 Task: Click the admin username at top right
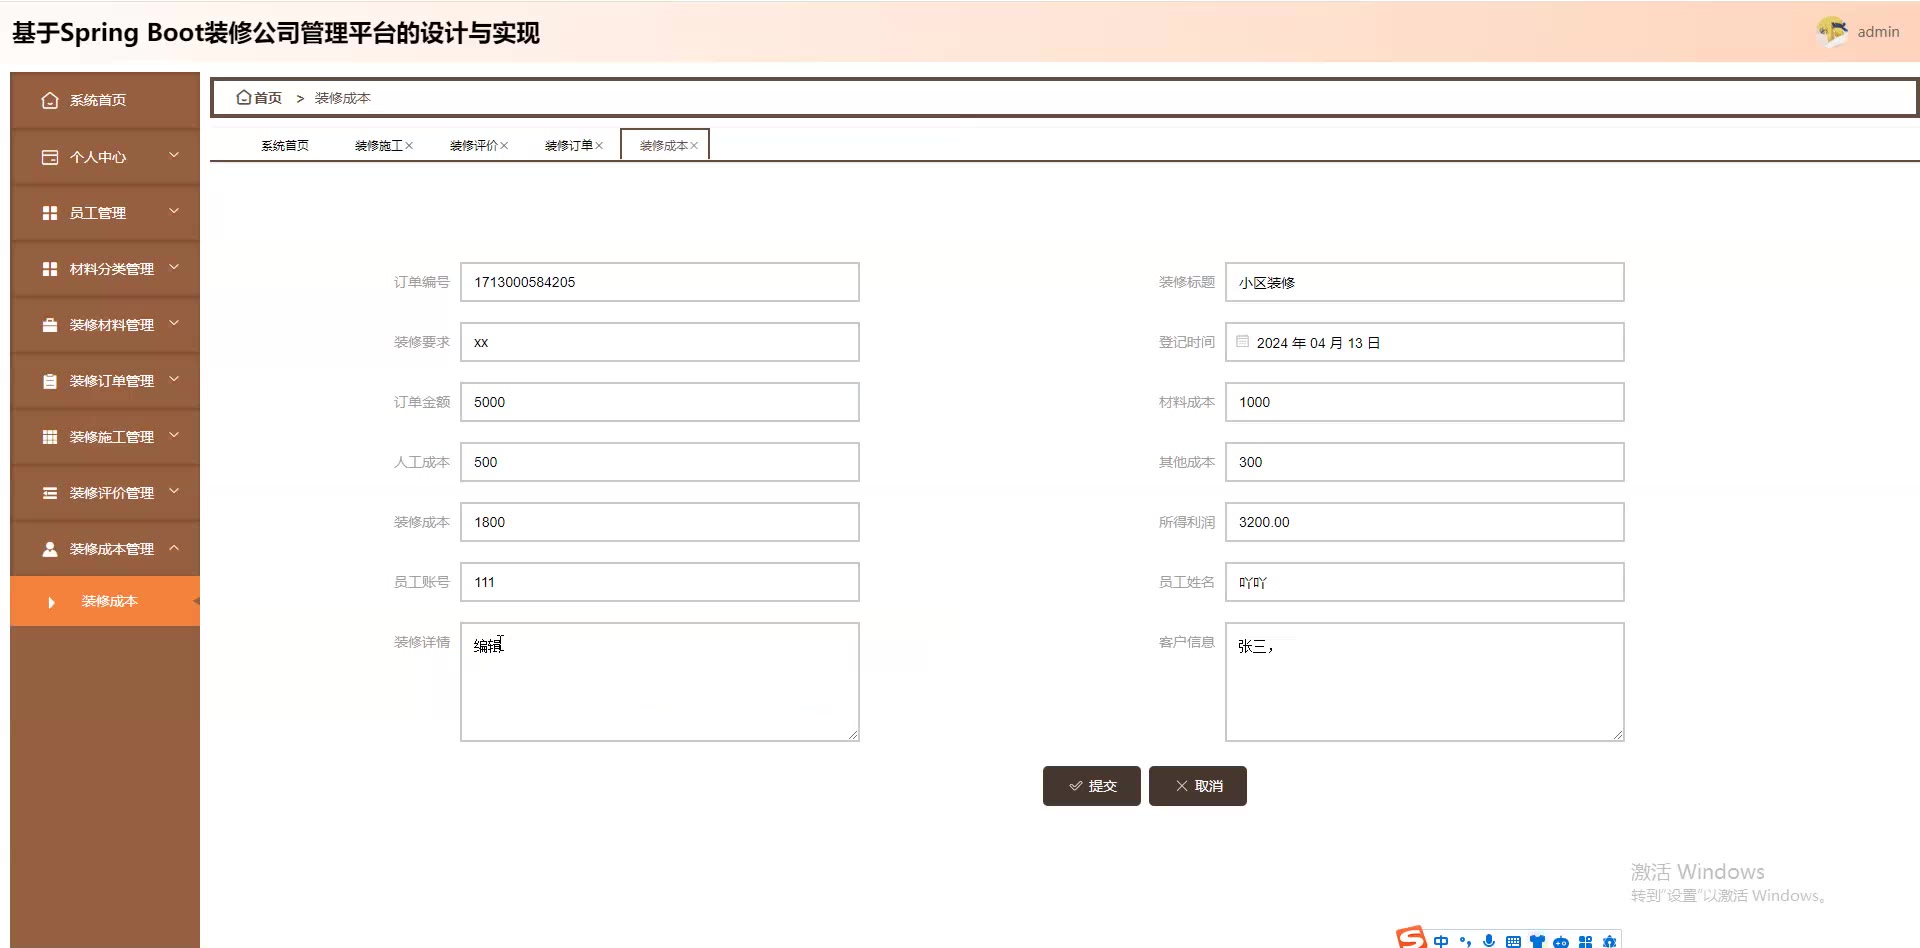pyautogui.click(x=1878, y=32)
